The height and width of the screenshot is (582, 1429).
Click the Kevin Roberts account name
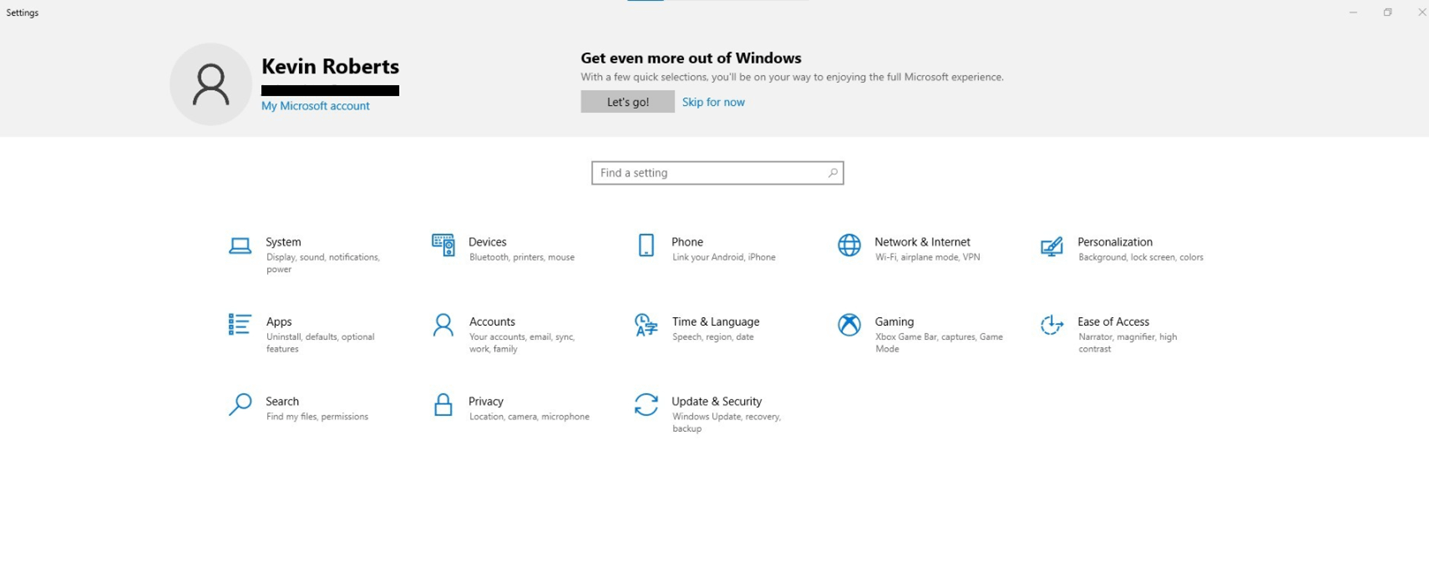pyautogui.click(x=330, y=67)
